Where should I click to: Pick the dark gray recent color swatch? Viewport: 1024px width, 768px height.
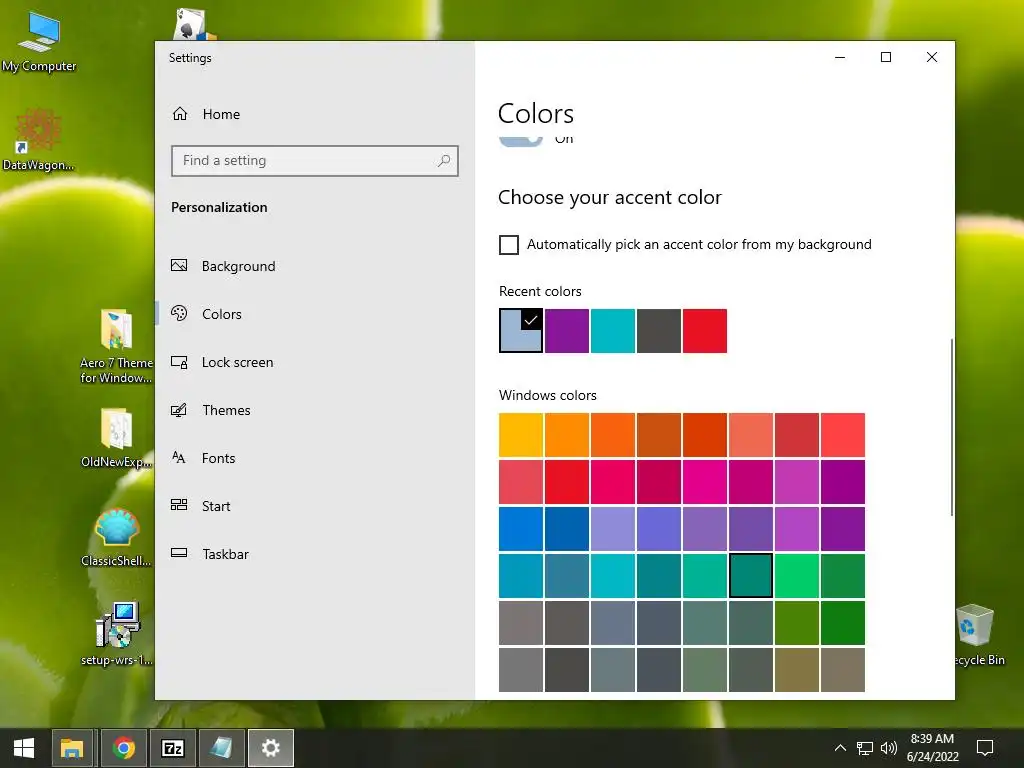point(659,330)
